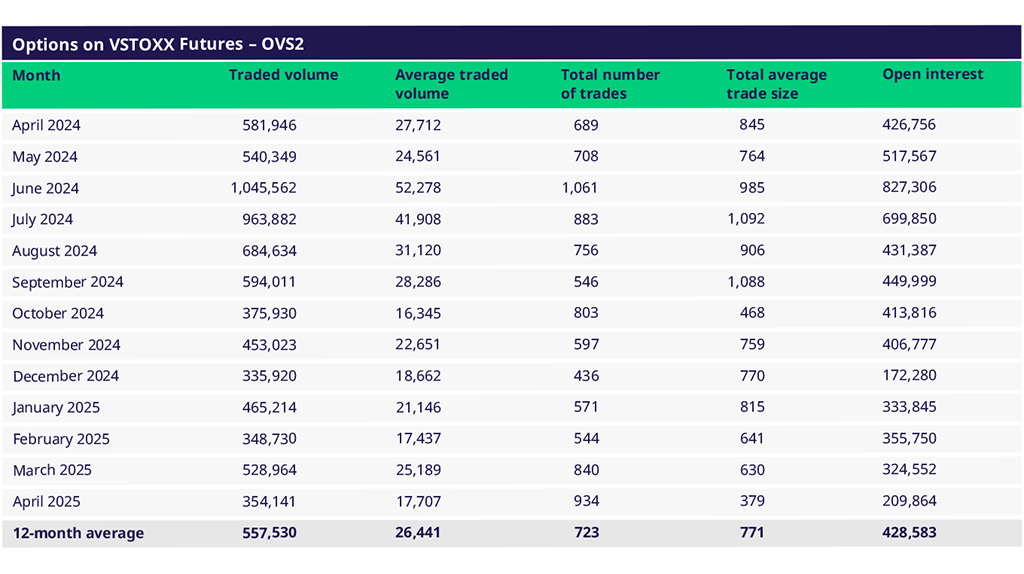This screenshot has width=1024, height=574.
Task: Select March 2025 number of trades 840
Action: 587,470
